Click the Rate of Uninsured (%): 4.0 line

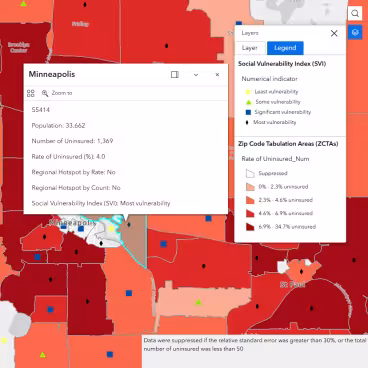[68, 156]
